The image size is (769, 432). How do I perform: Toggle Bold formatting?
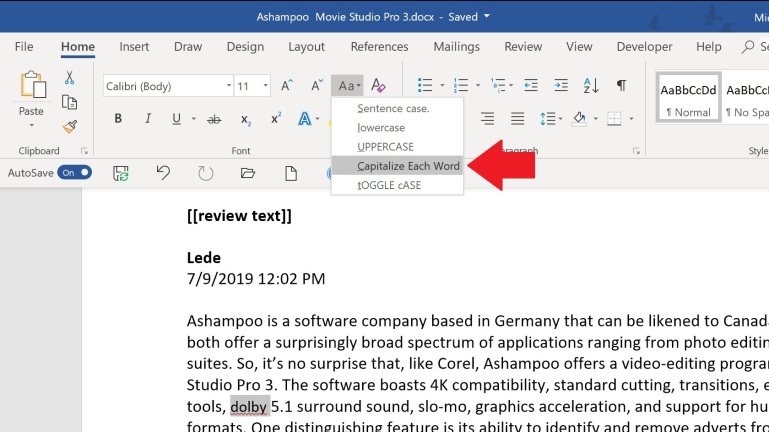tap(118, 119)
